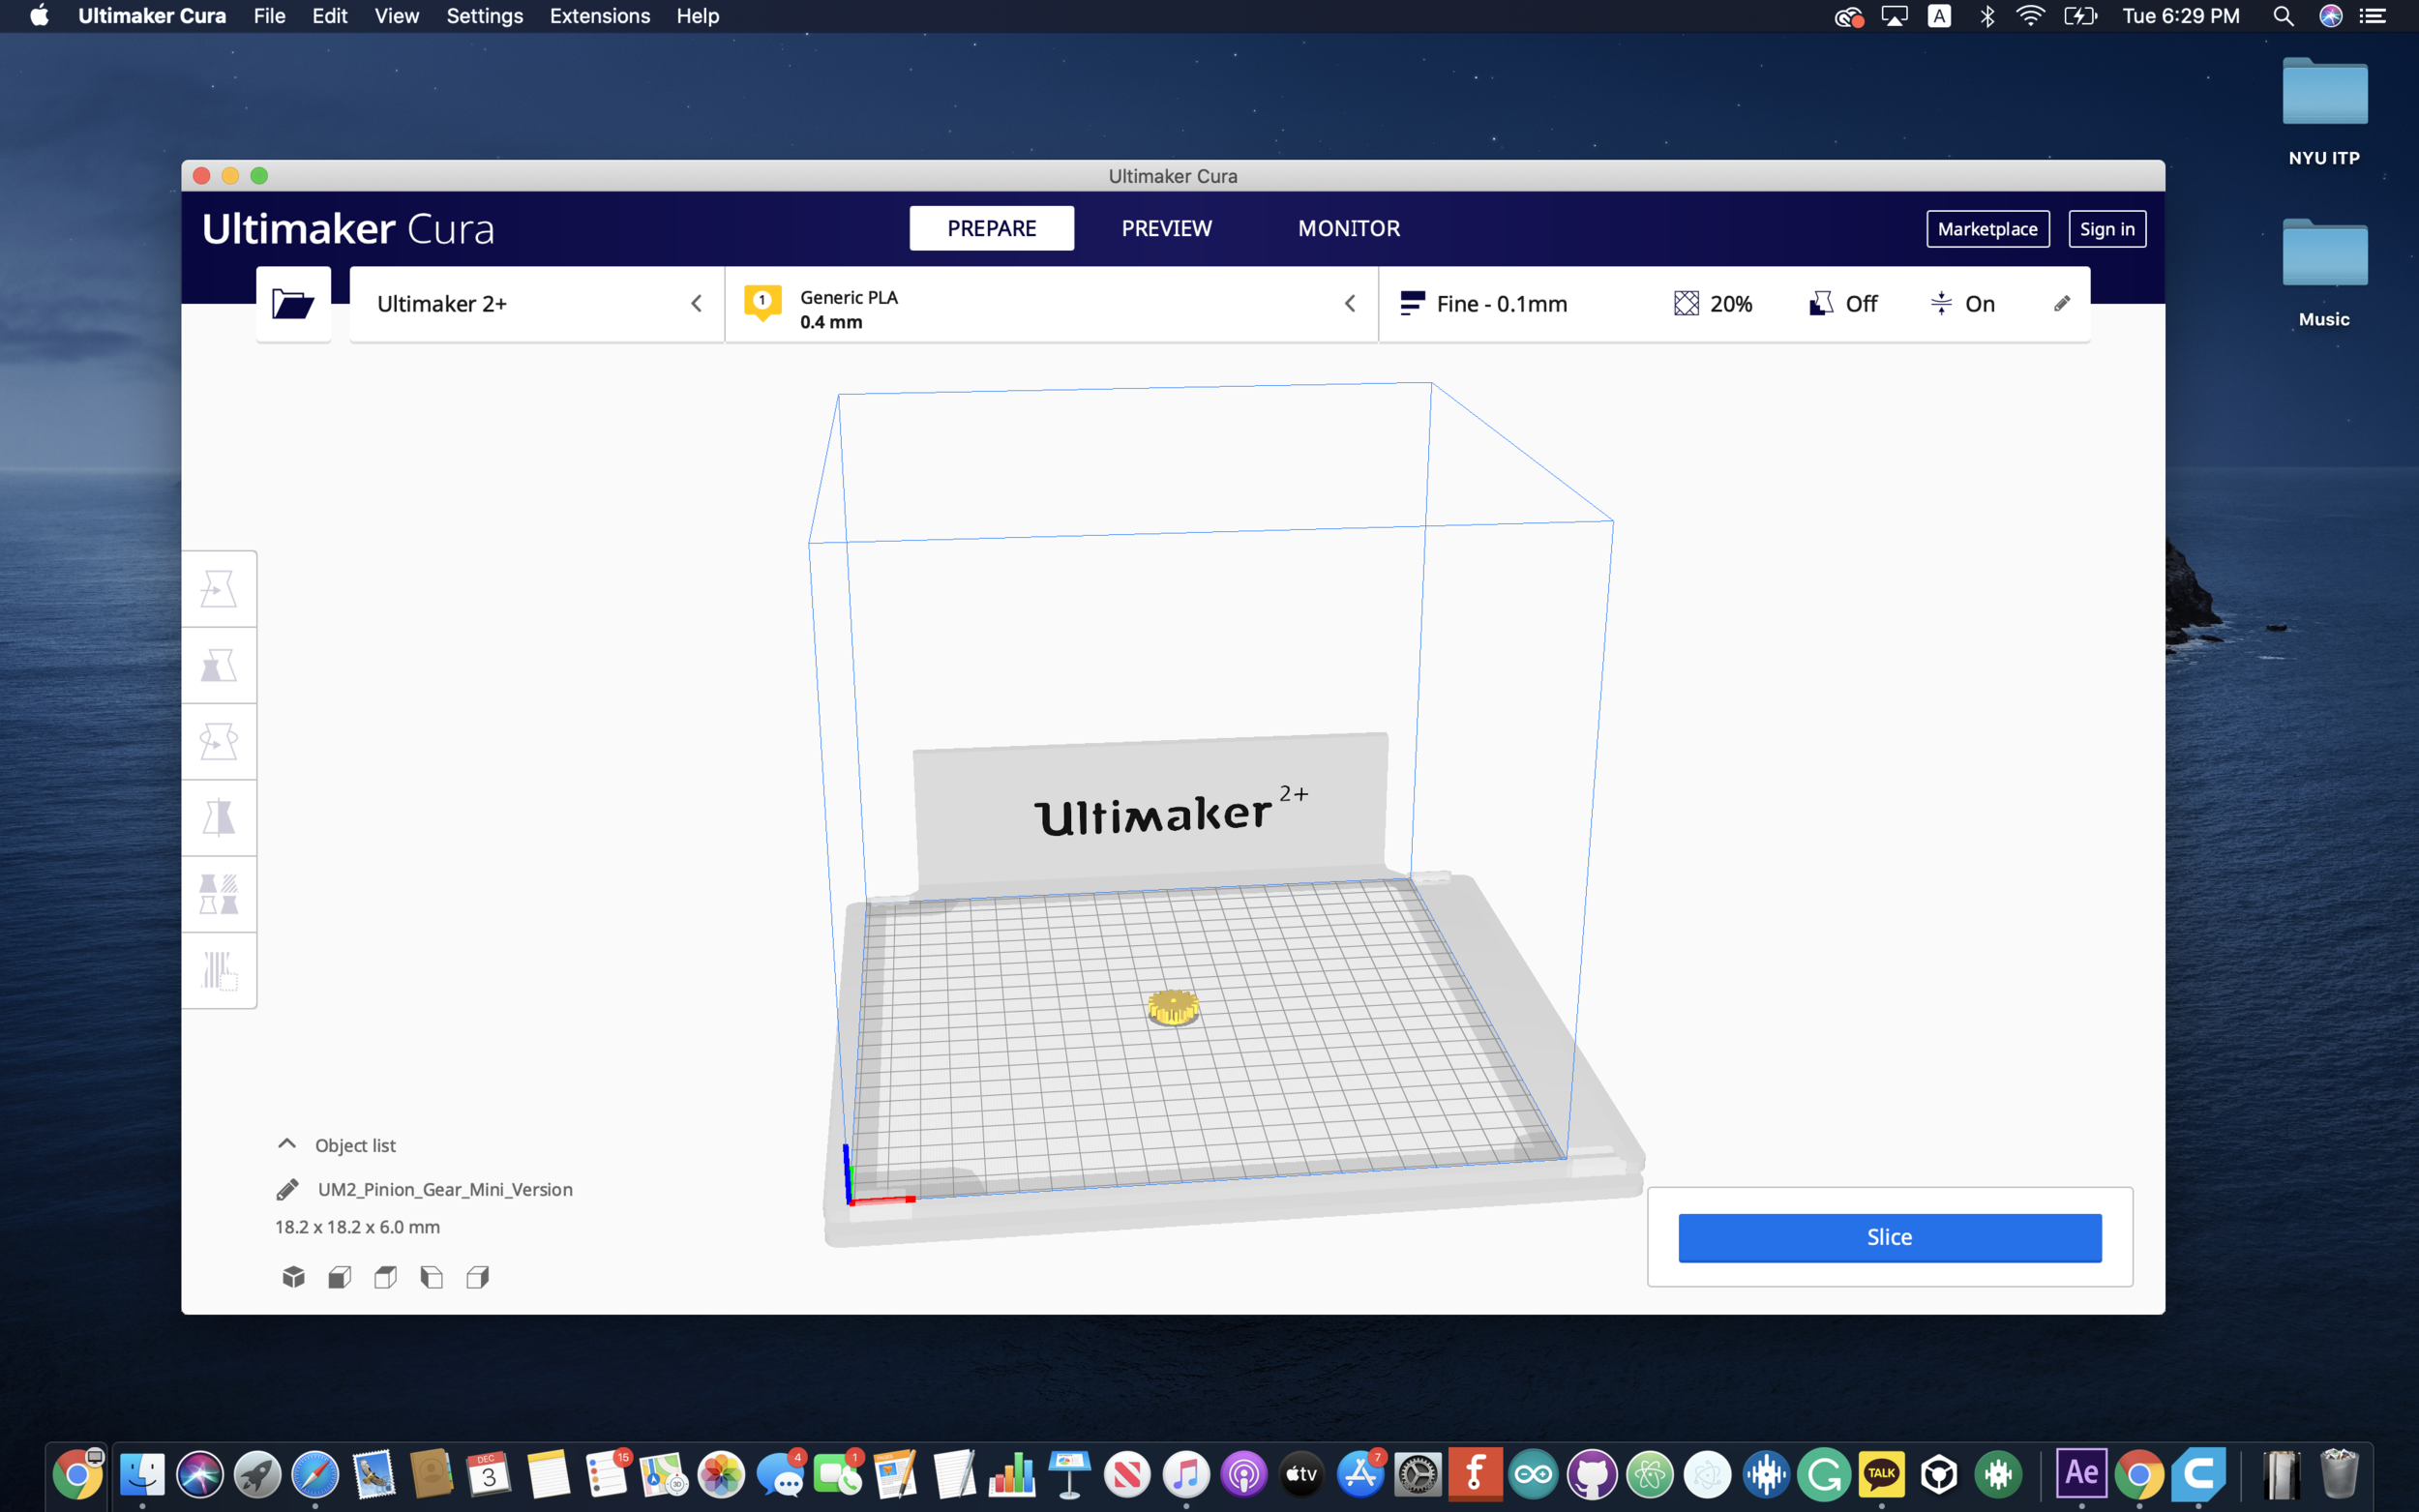
Task: Open GitHub Desktop from the dock
Action: (x=1591, y=1474)
